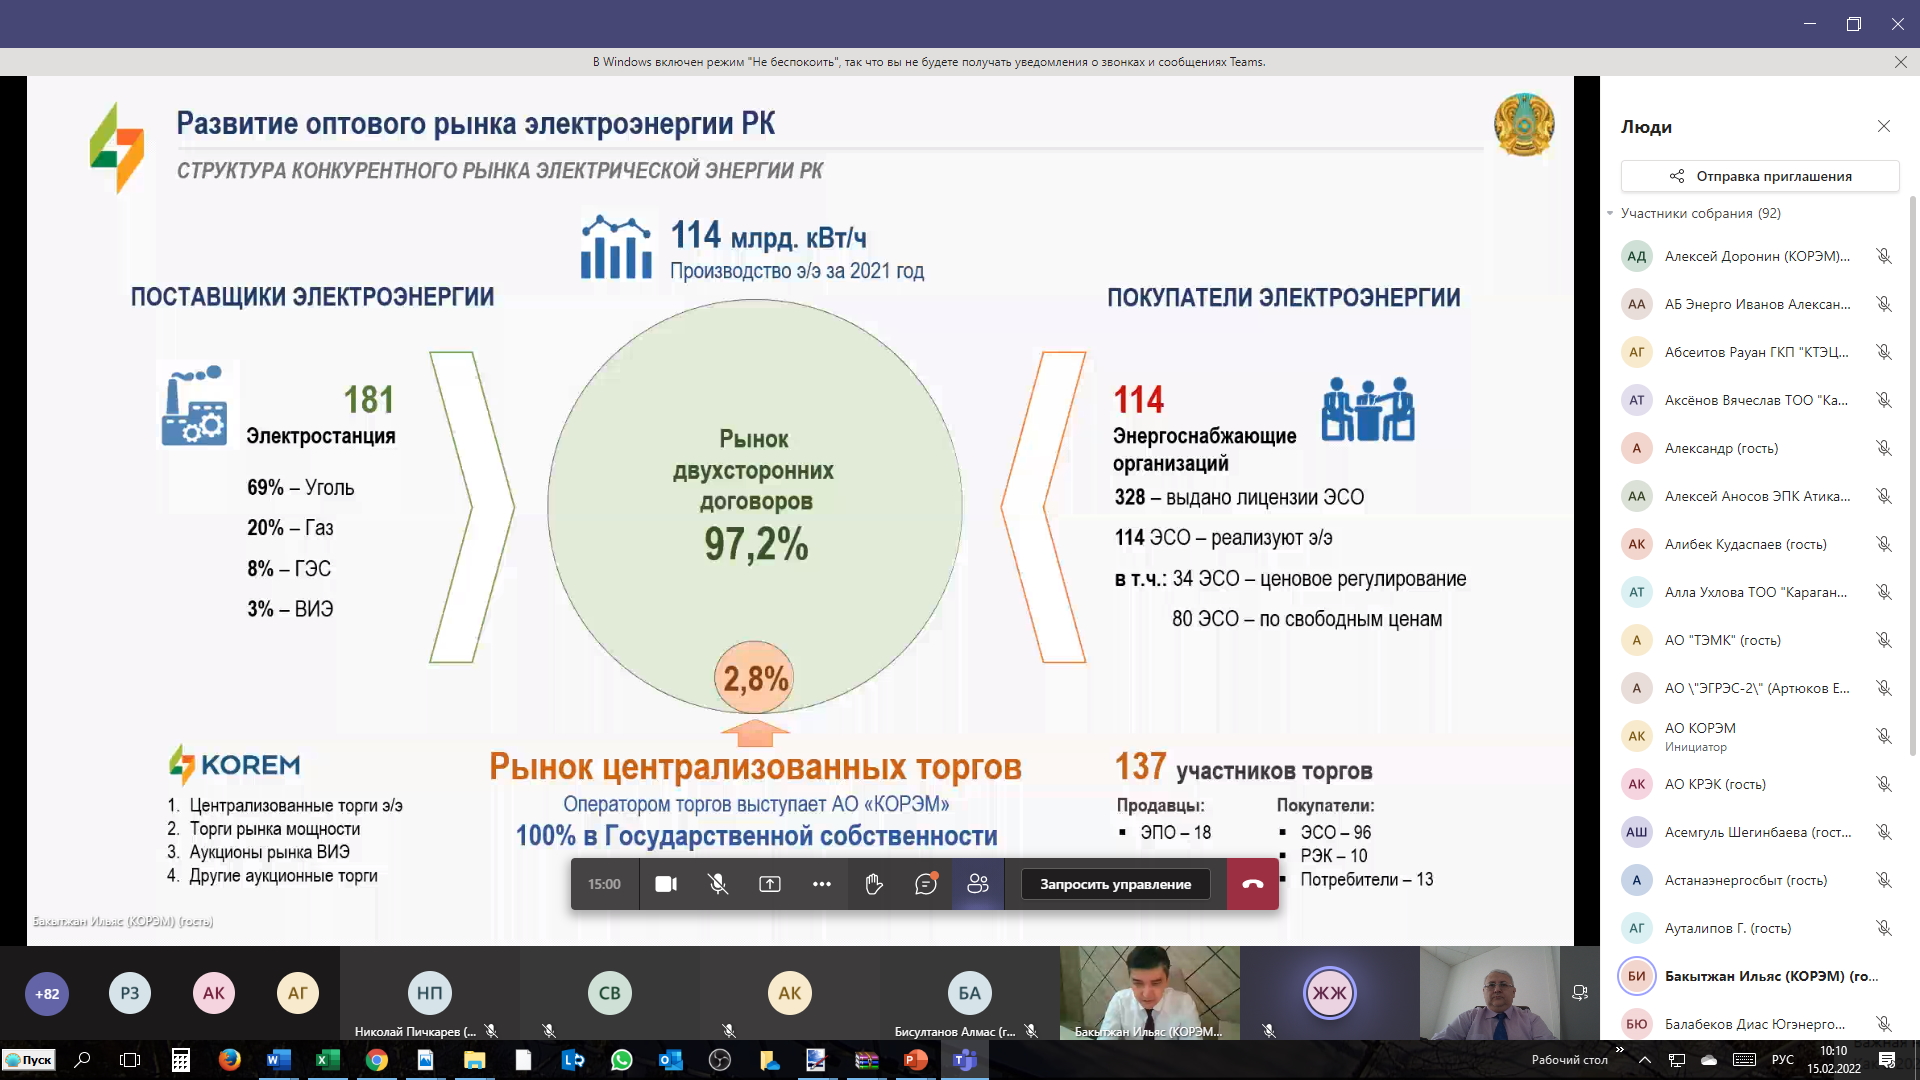The height and width of the screenshot is (1080, 1920).
Task: Open File Explorer from the taskbar
Action: [474, 1060]
